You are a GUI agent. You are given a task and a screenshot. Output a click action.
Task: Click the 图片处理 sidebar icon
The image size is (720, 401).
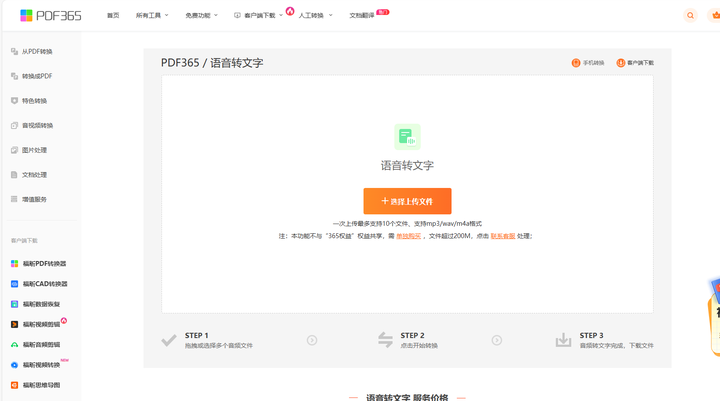pyautogui.click(x=14, y=150)
